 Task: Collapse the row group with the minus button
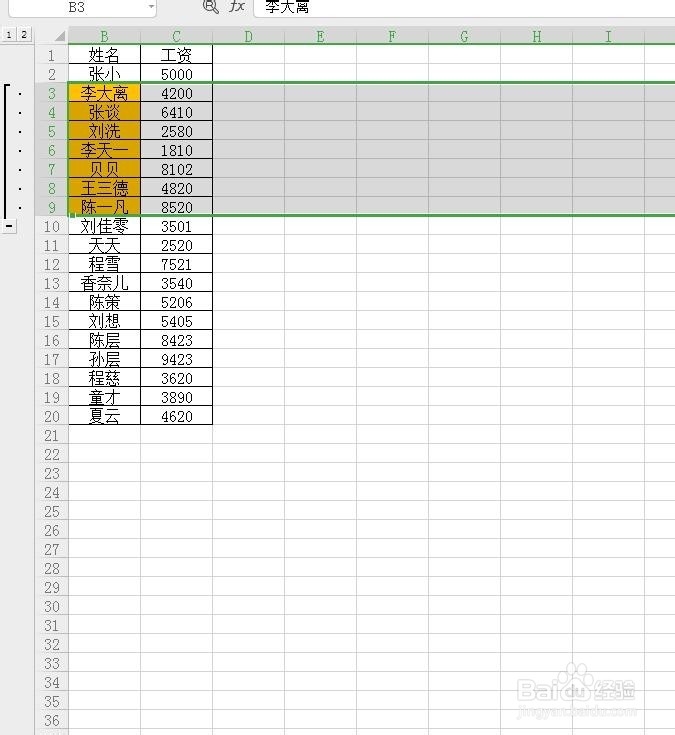[9, 226]
